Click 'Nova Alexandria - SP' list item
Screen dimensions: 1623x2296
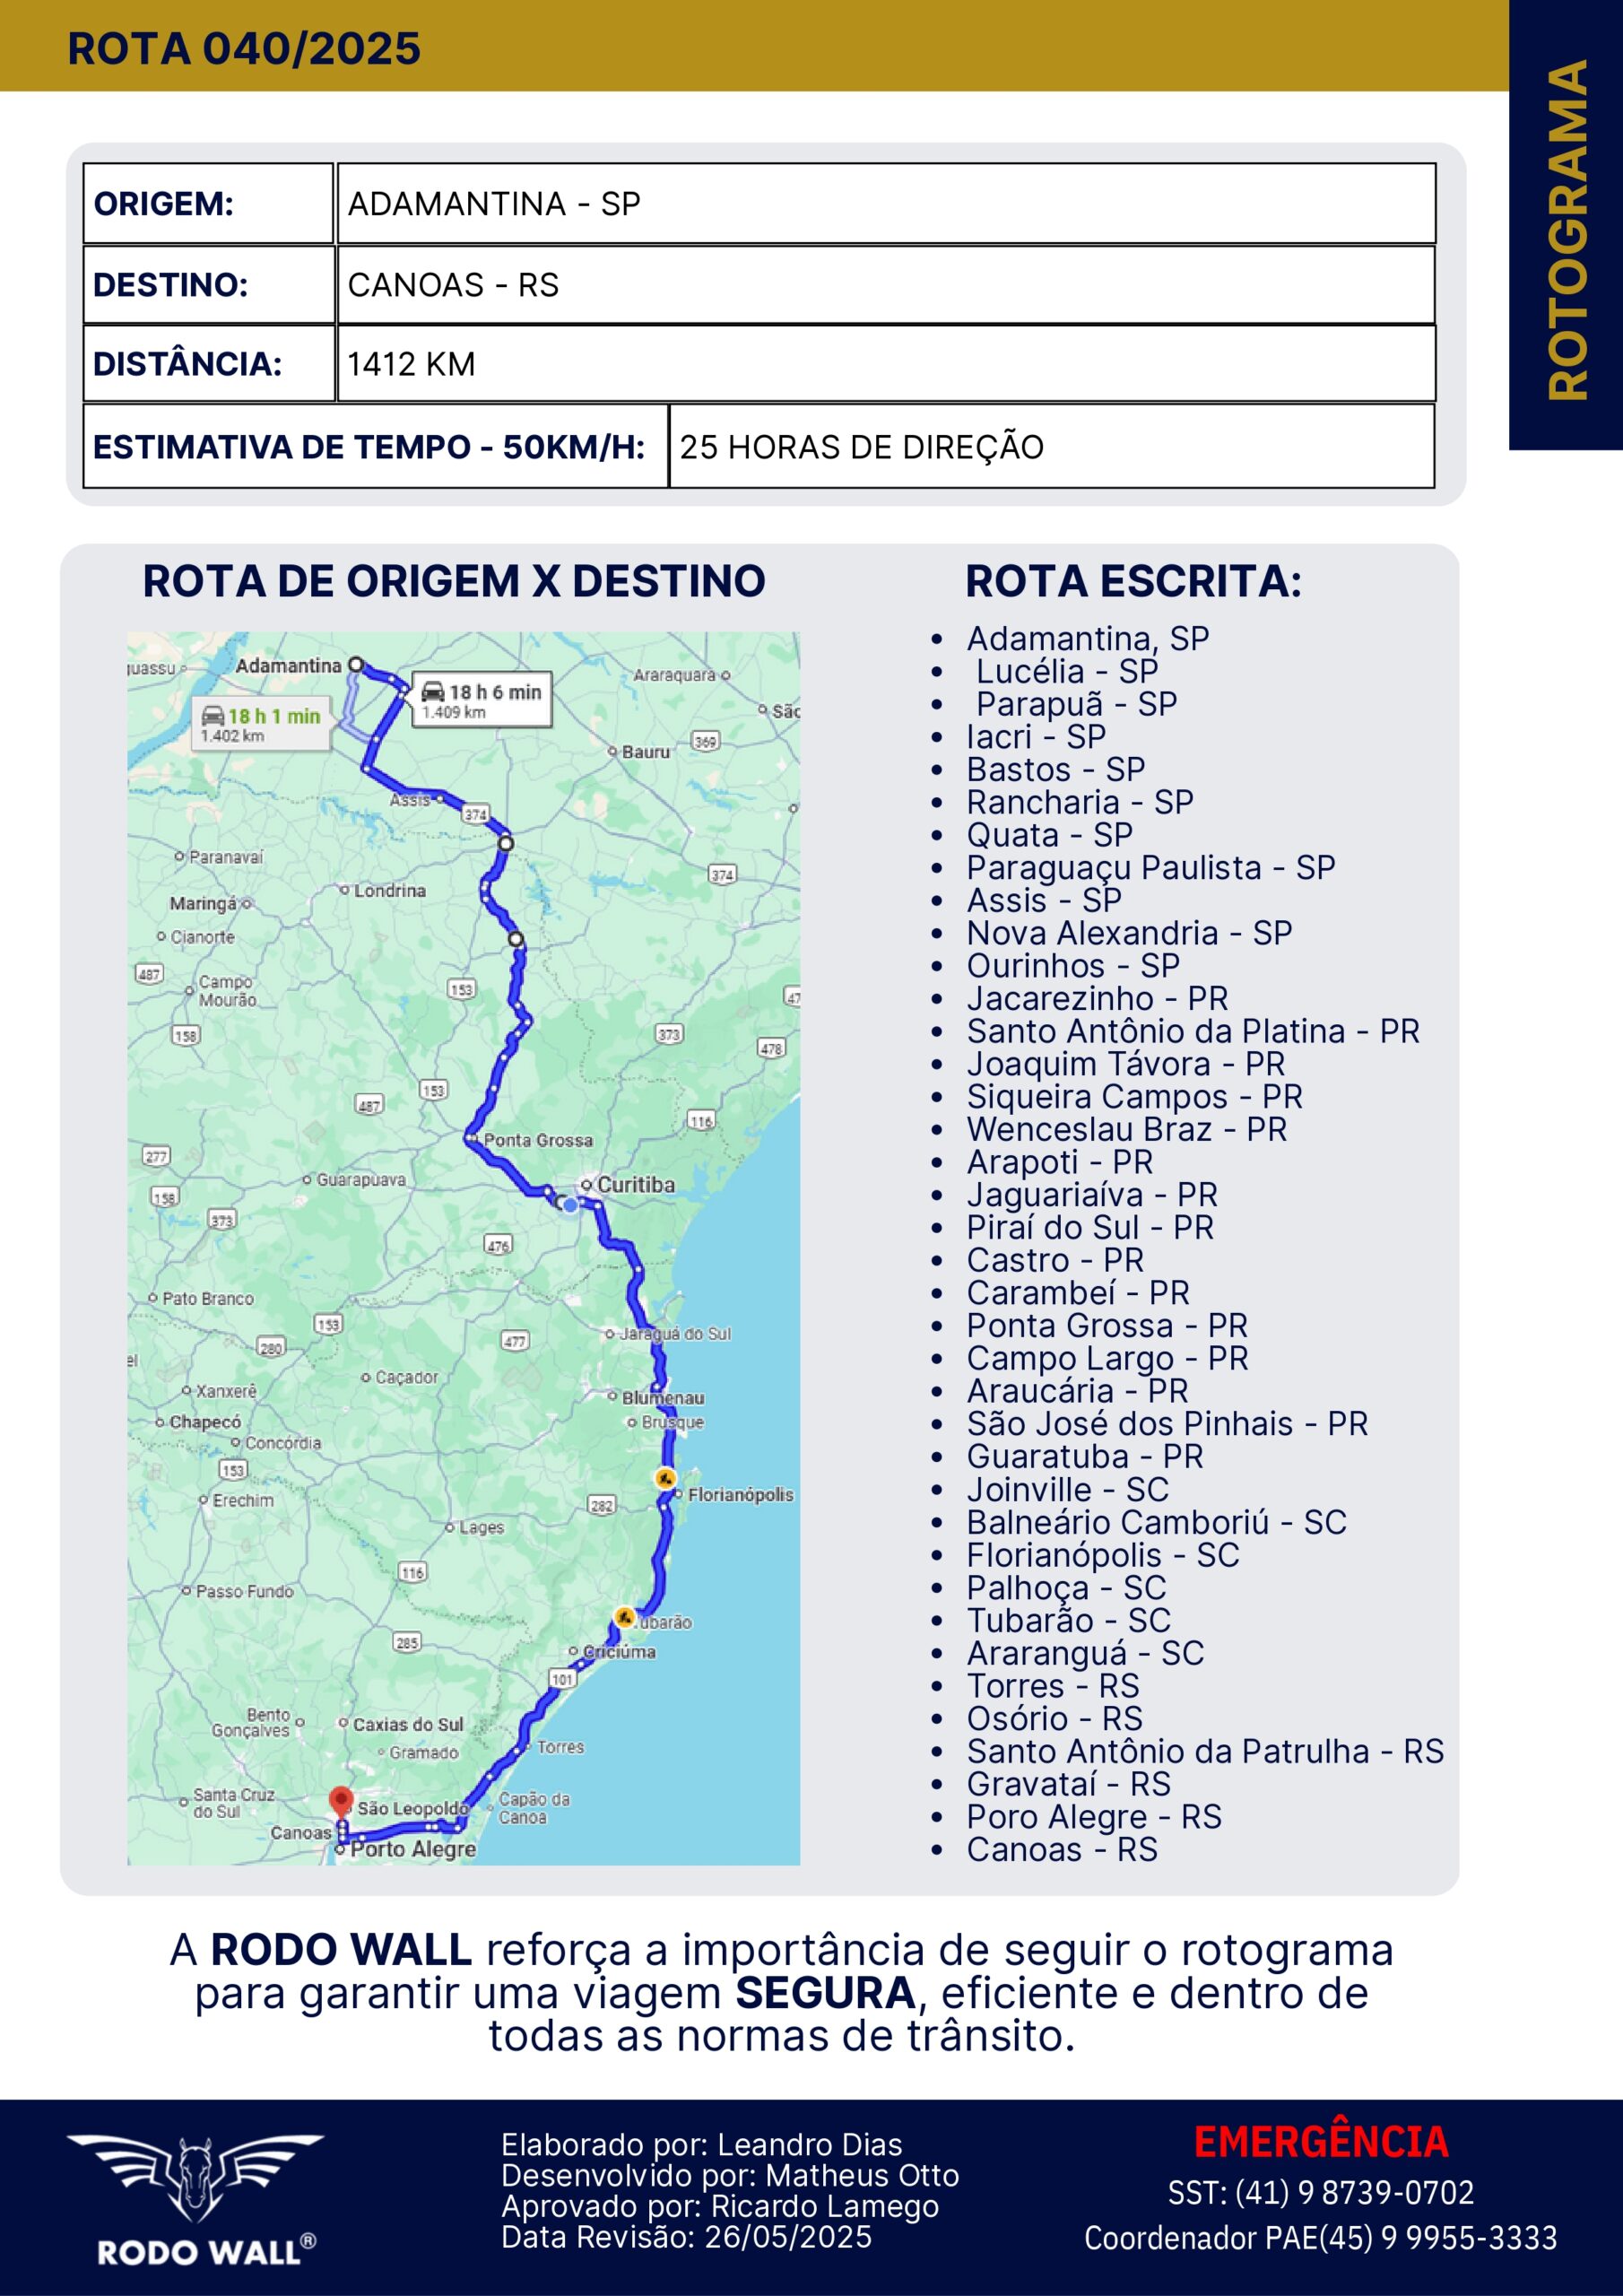[x=1129, y=933]
